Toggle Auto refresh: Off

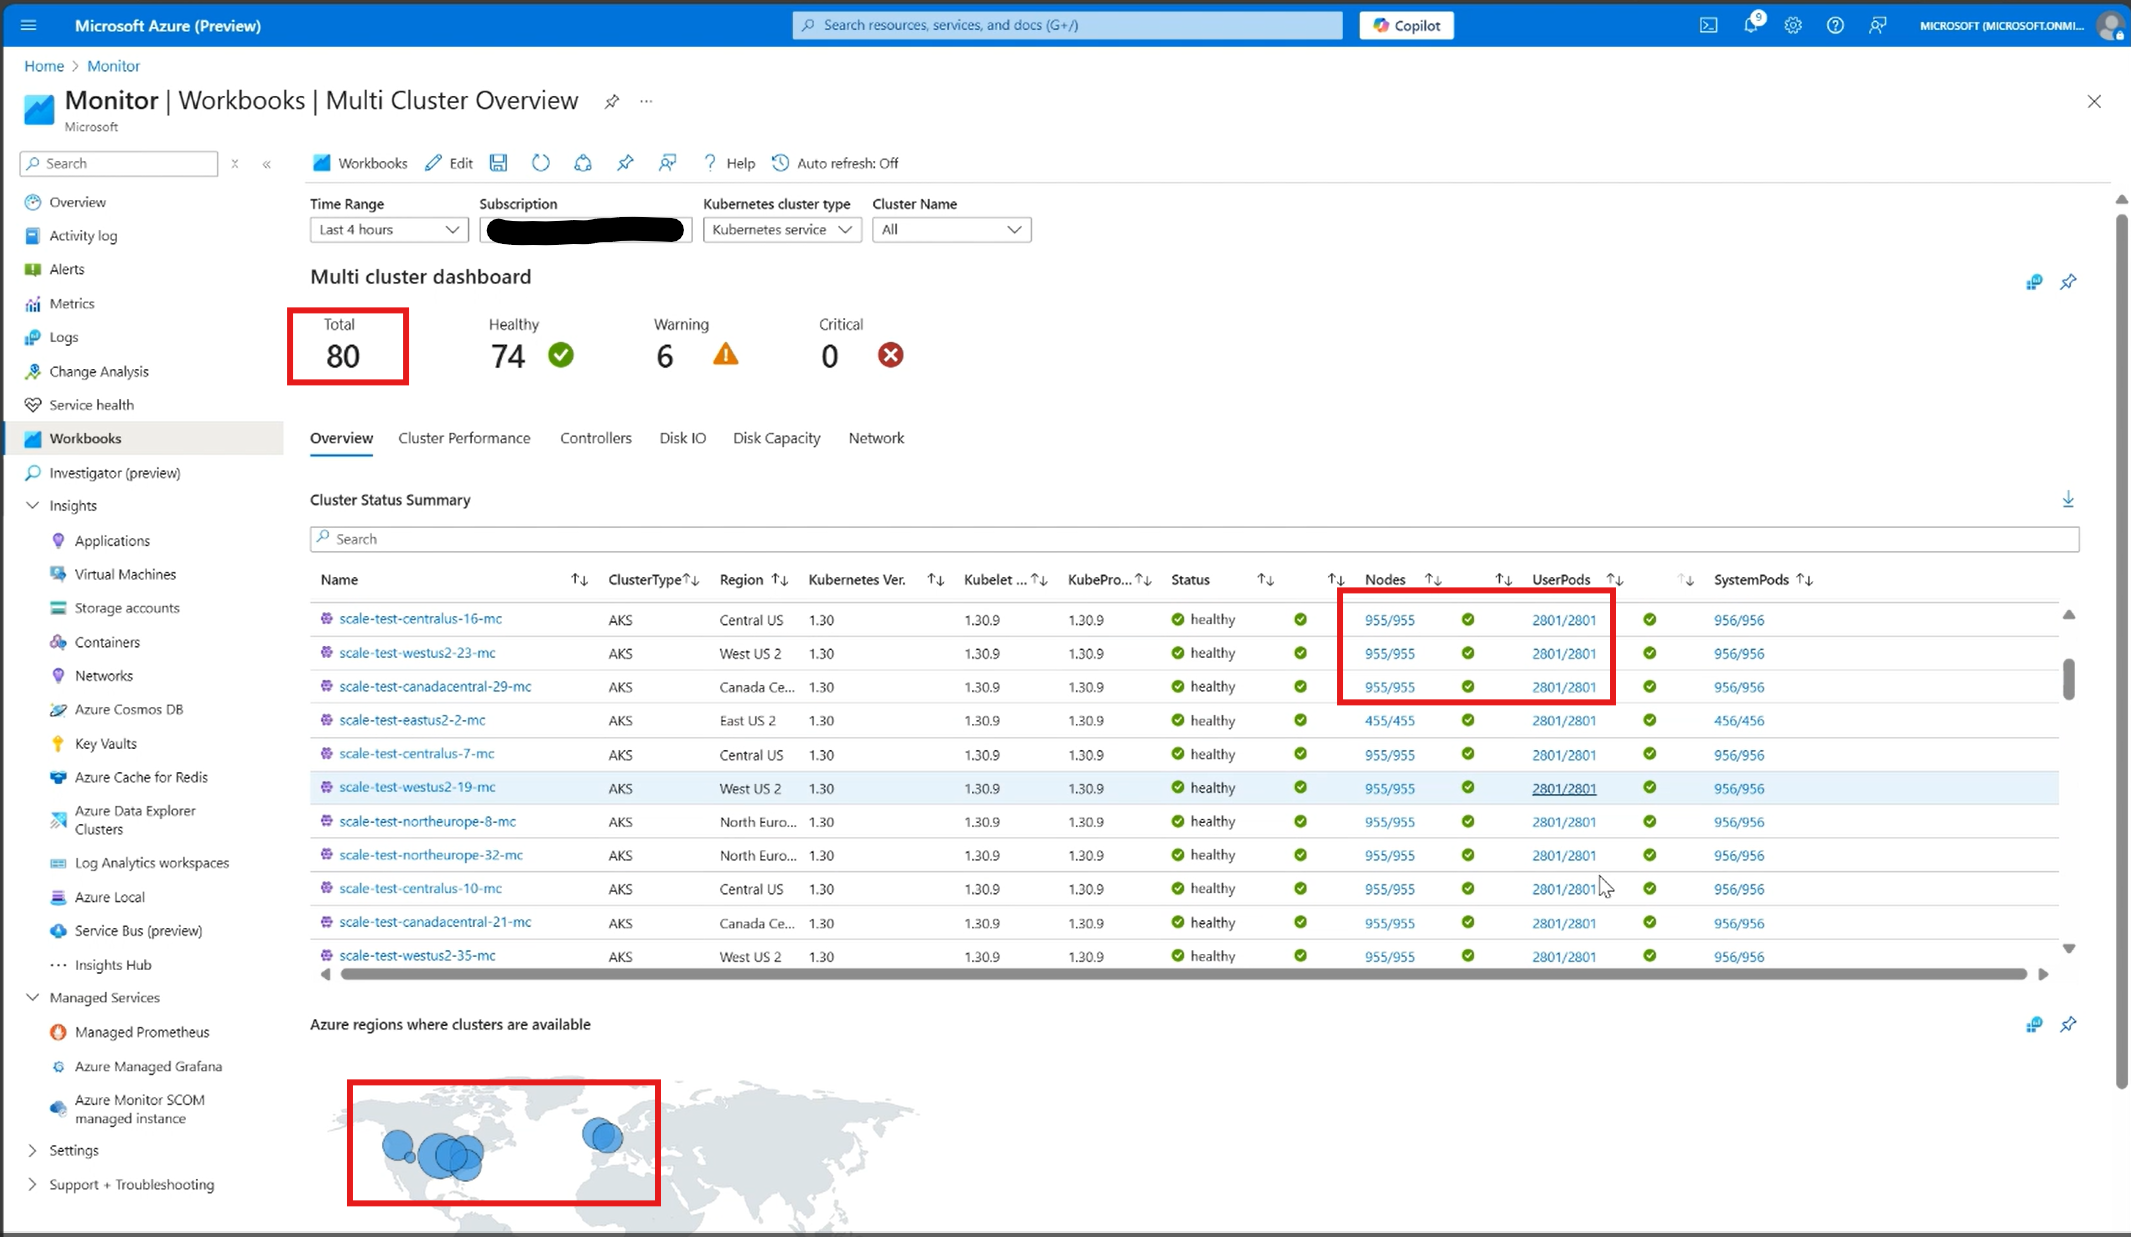click(x=835, y=163)
